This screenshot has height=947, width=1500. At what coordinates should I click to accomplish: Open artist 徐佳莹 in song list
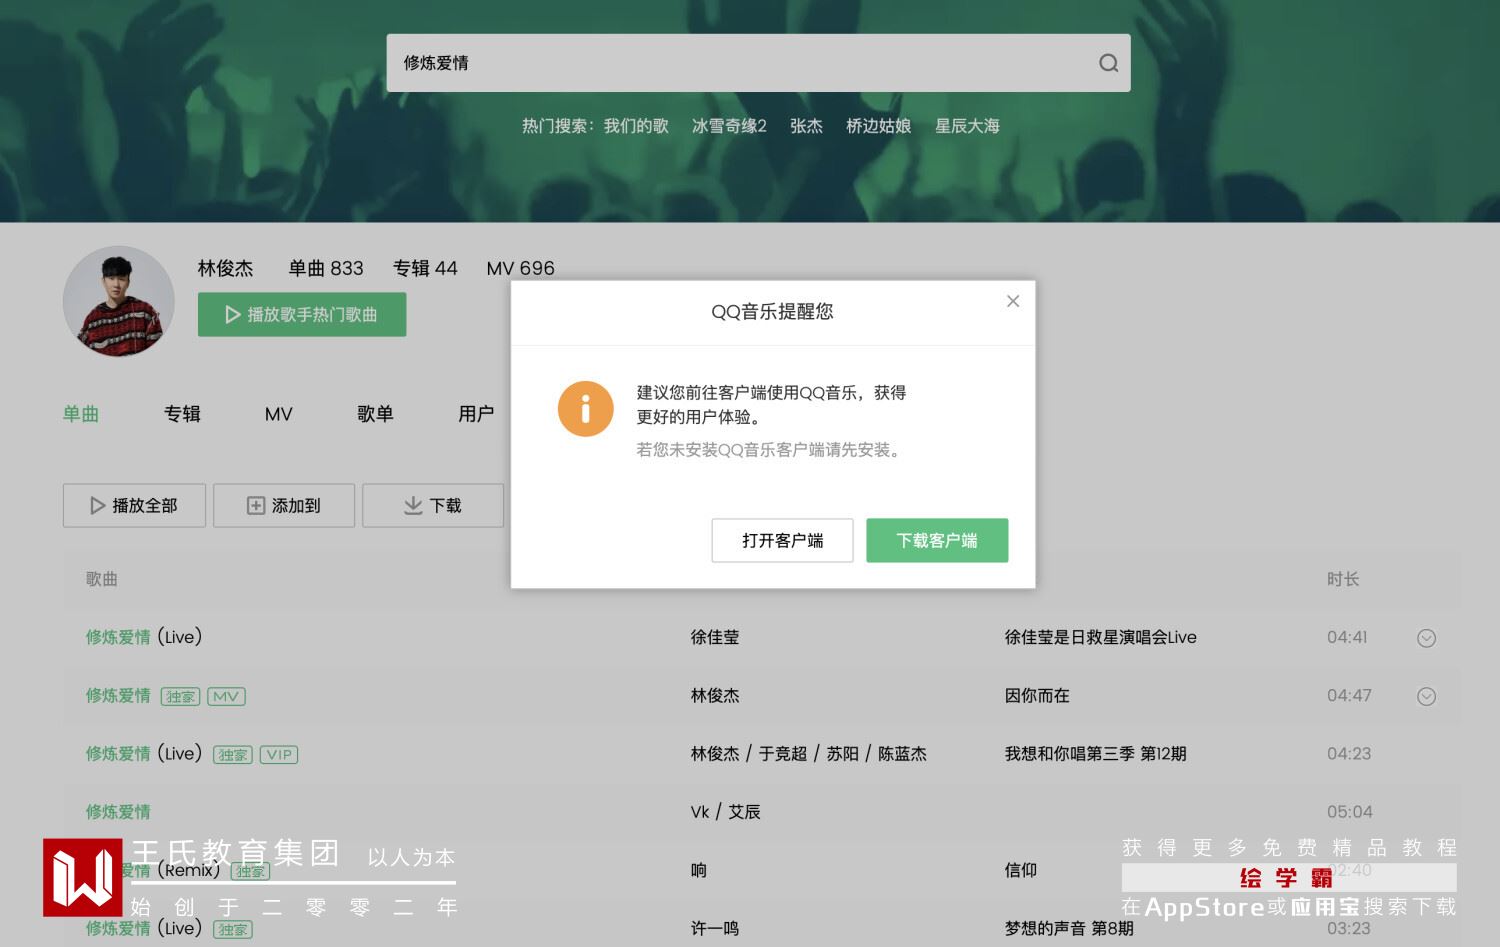pos(715,637)
